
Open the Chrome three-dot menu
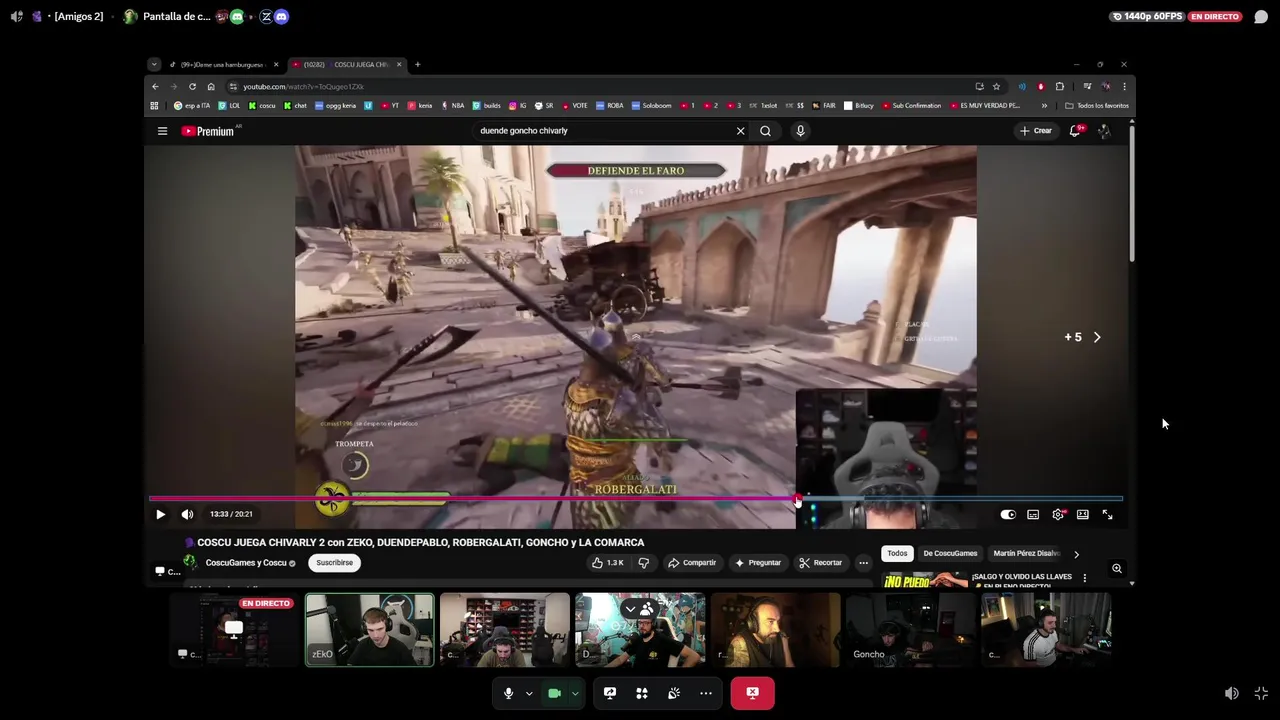1124,87
